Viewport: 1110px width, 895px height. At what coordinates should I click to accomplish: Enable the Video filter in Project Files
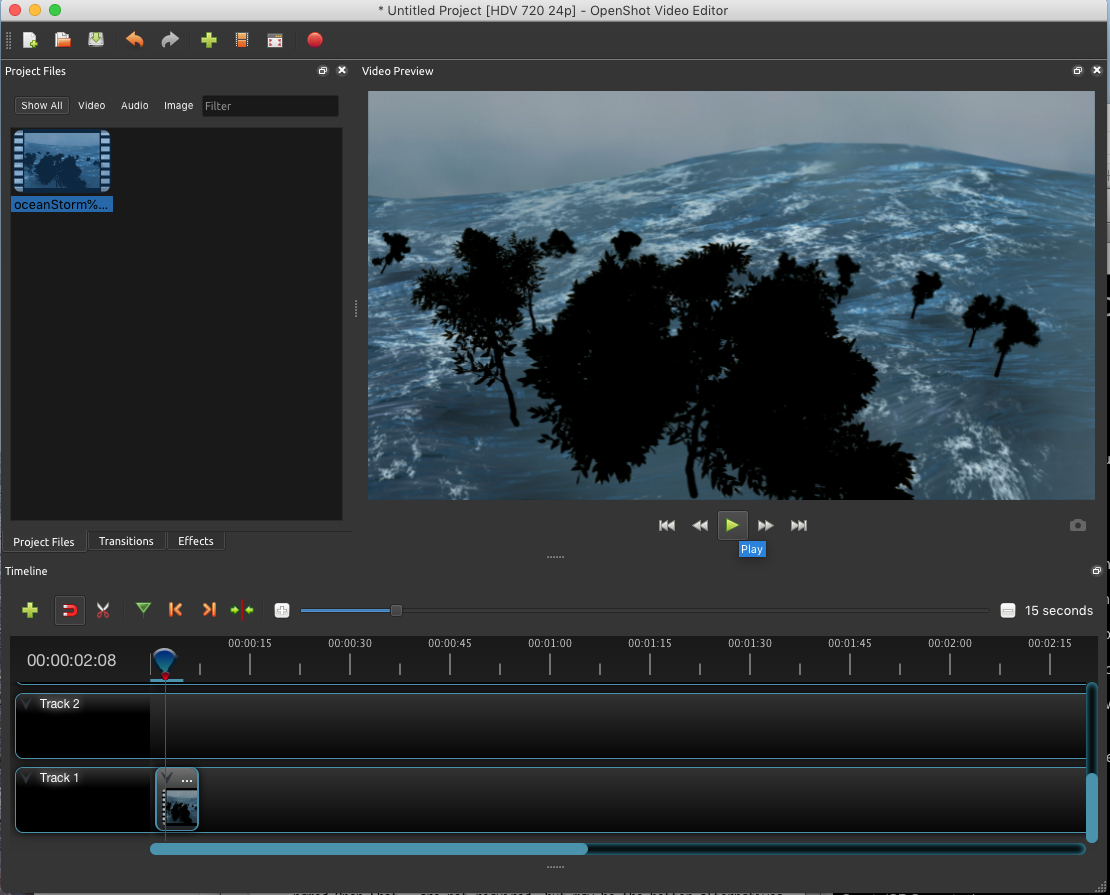[x=91, y=105]
